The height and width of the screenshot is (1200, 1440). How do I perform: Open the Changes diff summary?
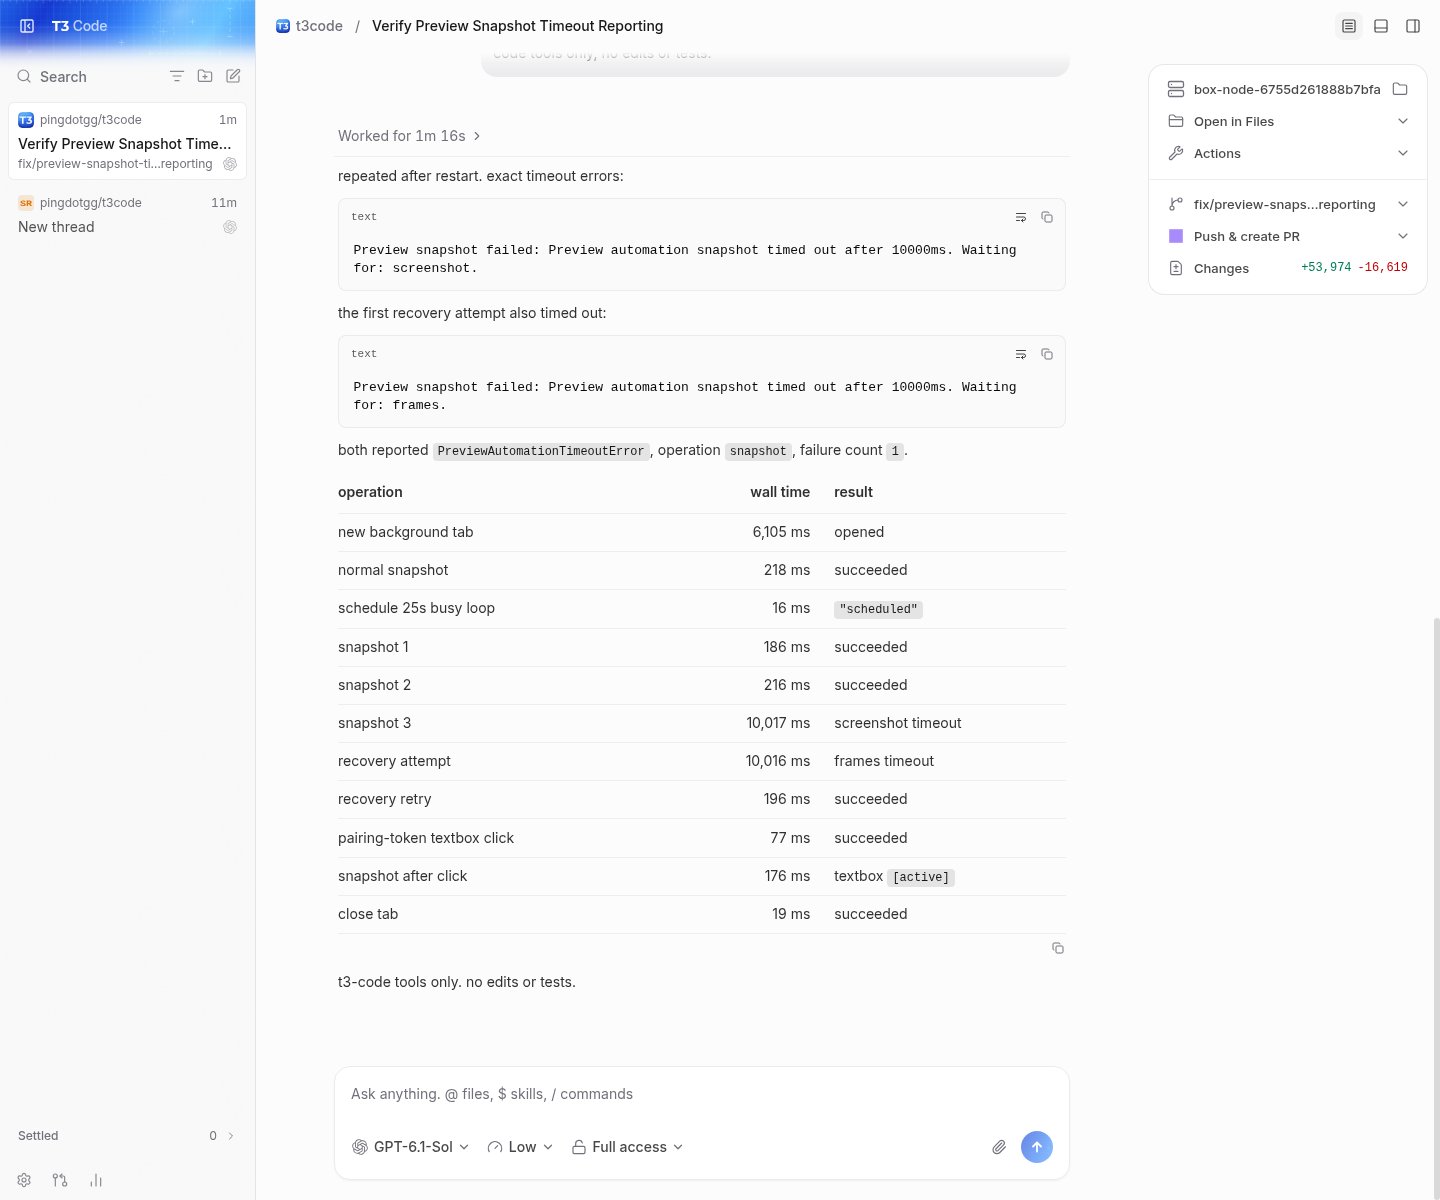click(1288, 268)
